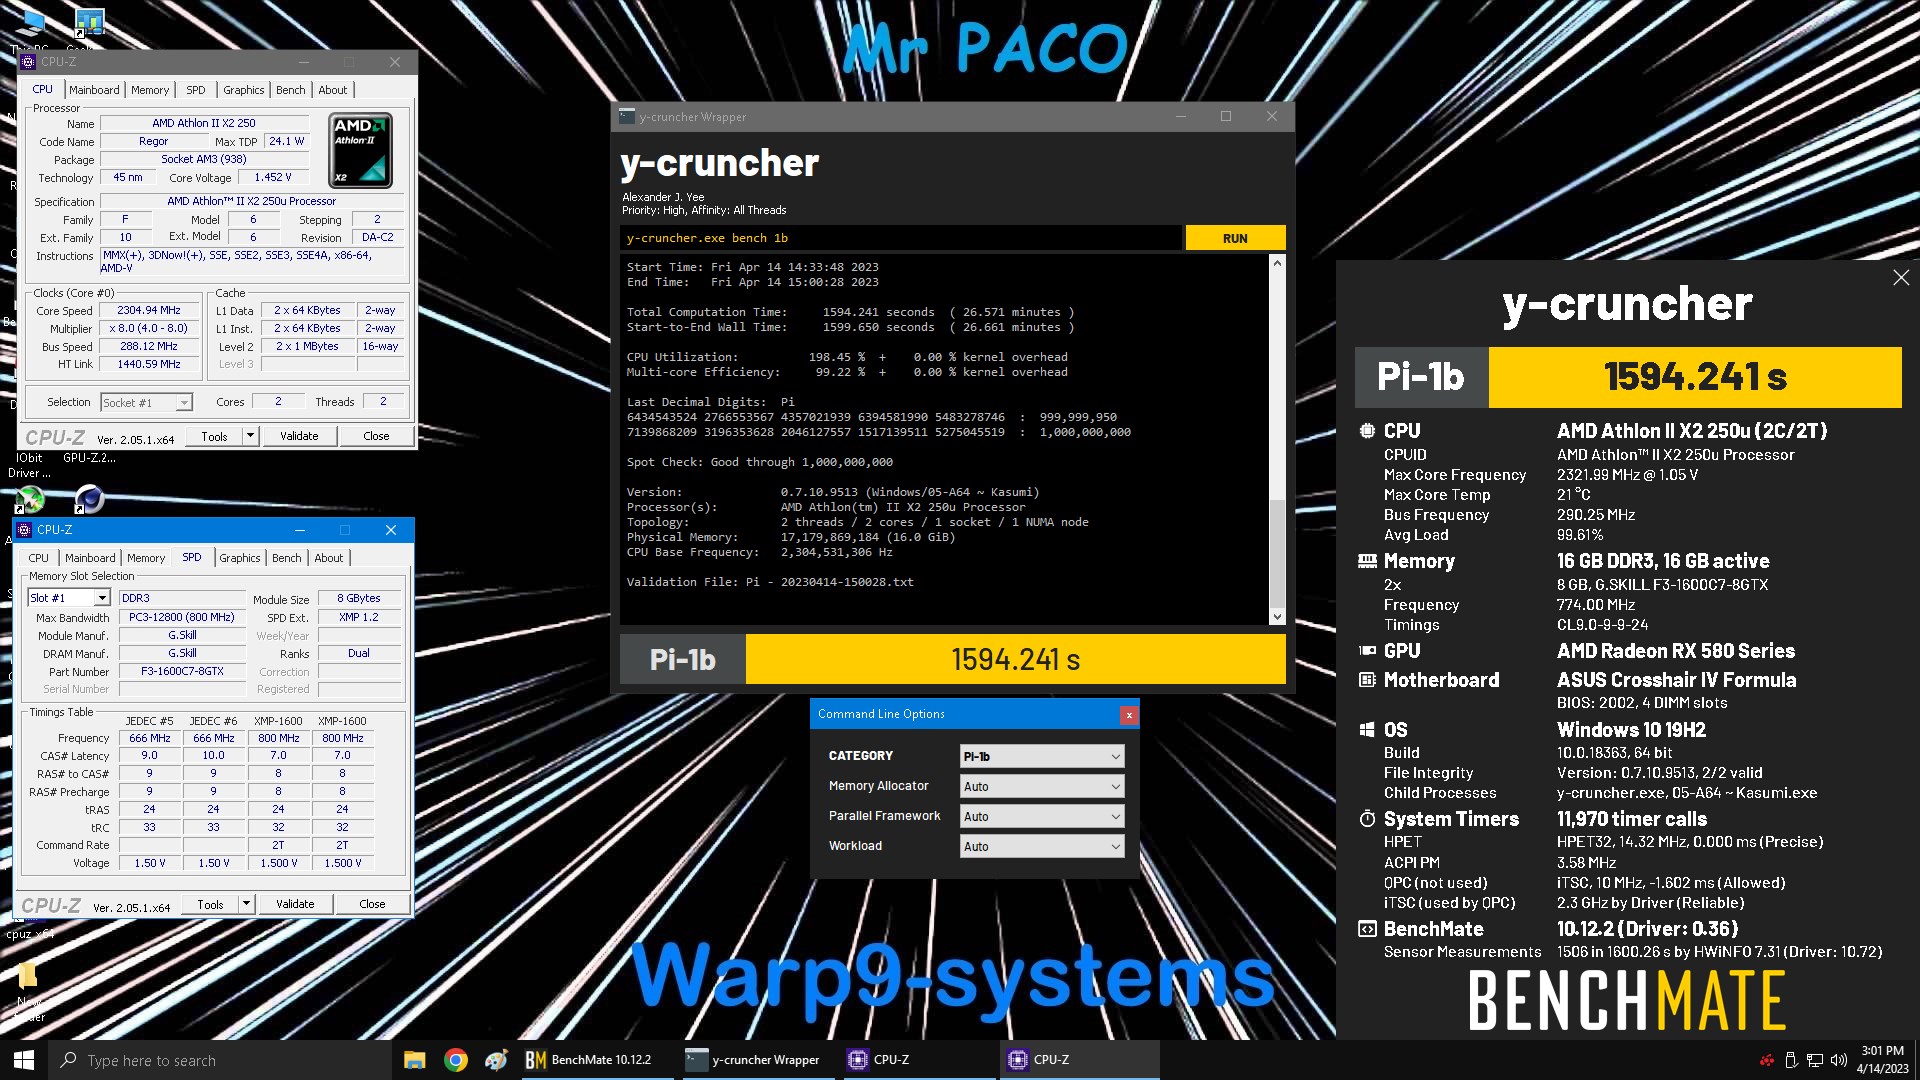Open Bench tab in upper CPU-Z
1920x1080 pixels.
(x=291, y=90)
